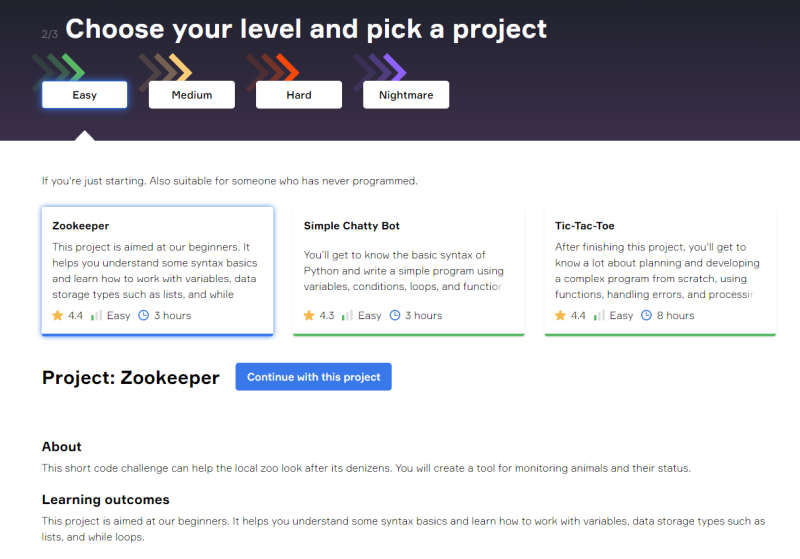Click the star rating icon on Zookeeper card
800x559 pixels.
pyautogui.click(x=58, y=315)
